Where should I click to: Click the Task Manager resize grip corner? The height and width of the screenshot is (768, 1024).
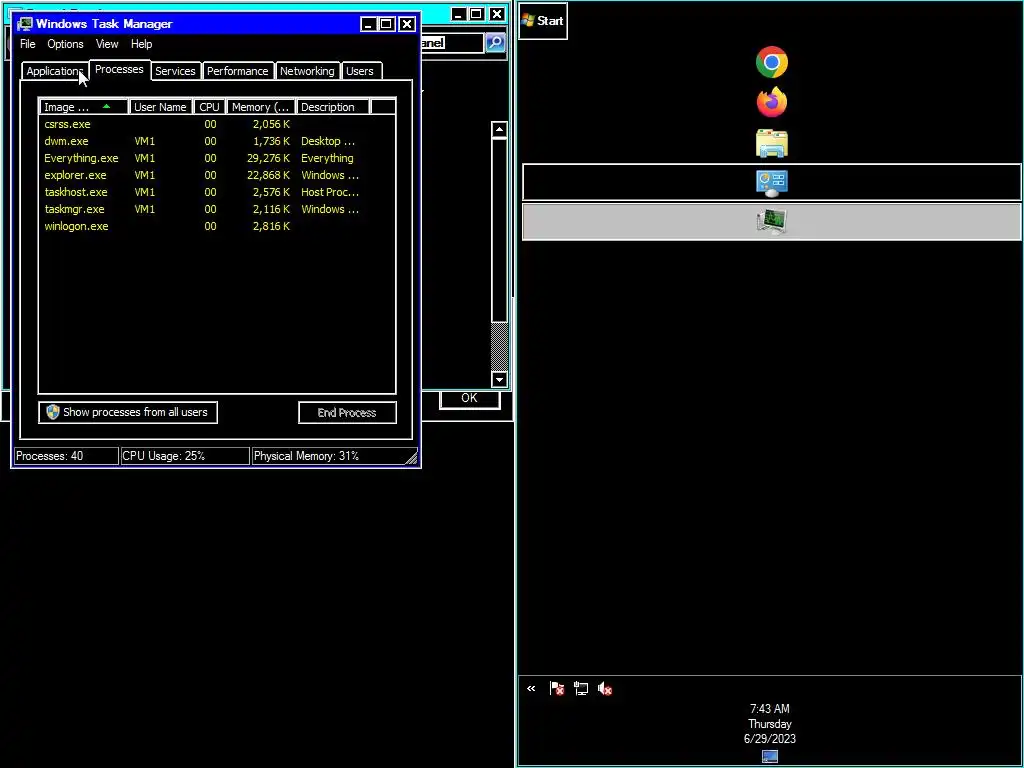411,458
